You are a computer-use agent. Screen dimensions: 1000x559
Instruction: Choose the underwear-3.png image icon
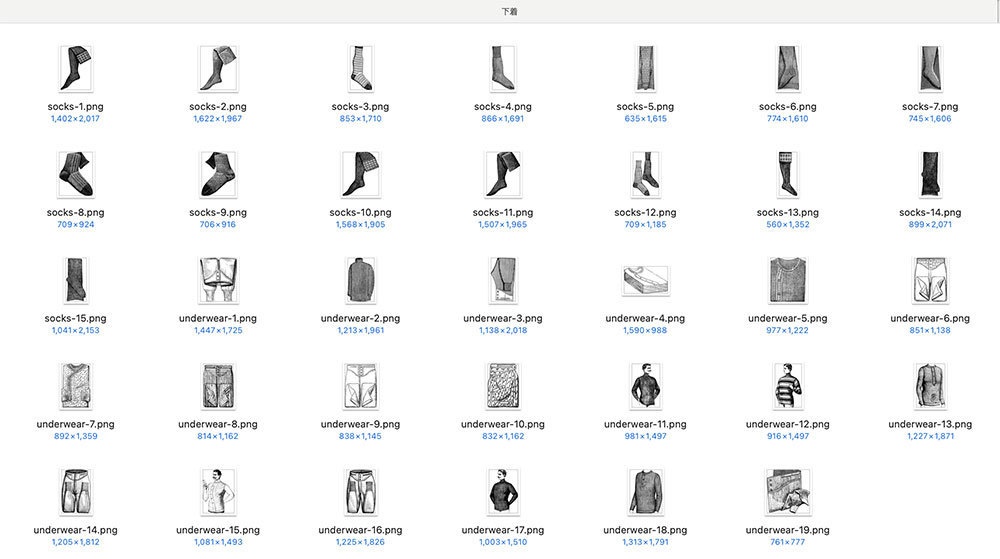503,280
